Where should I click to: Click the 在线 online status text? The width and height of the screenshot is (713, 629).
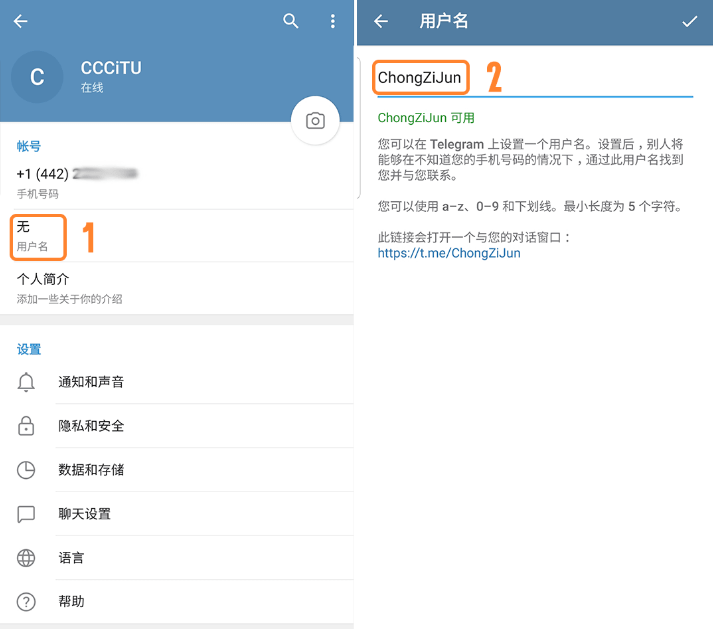(92, 87)
